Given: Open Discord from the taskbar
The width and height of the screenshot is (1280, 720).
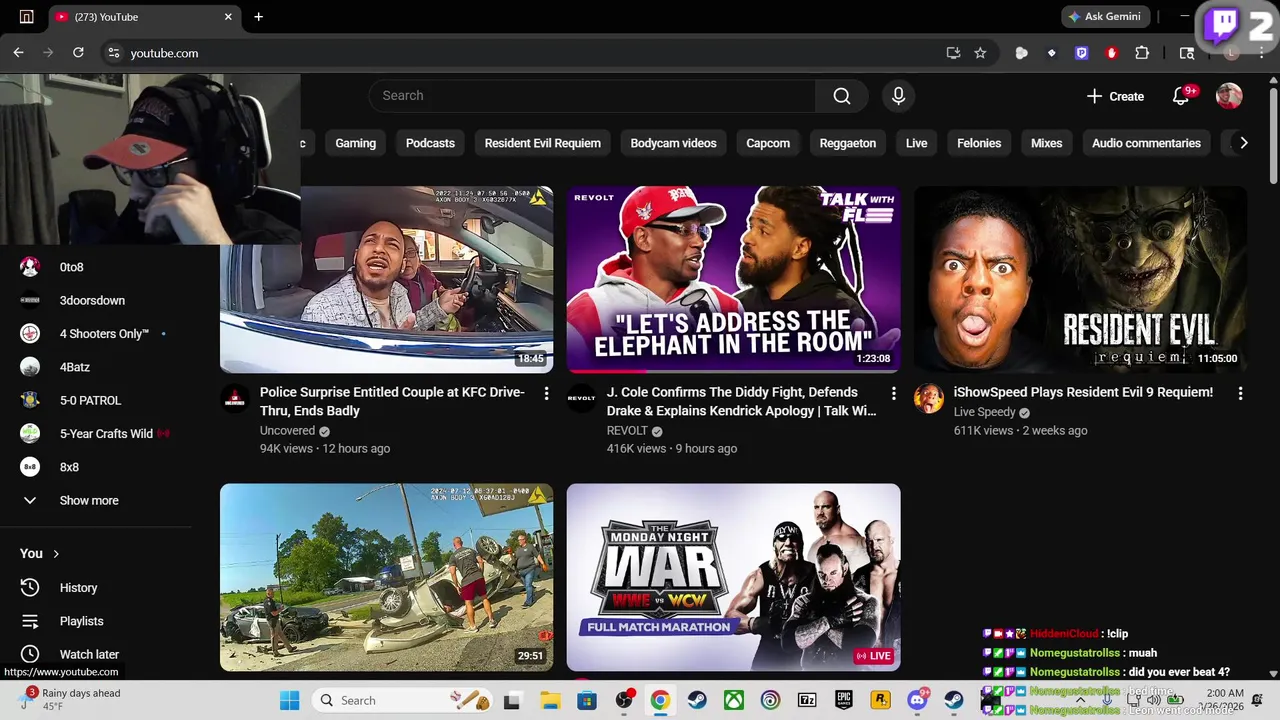Looking at the screenshot, I should (917, 700).
